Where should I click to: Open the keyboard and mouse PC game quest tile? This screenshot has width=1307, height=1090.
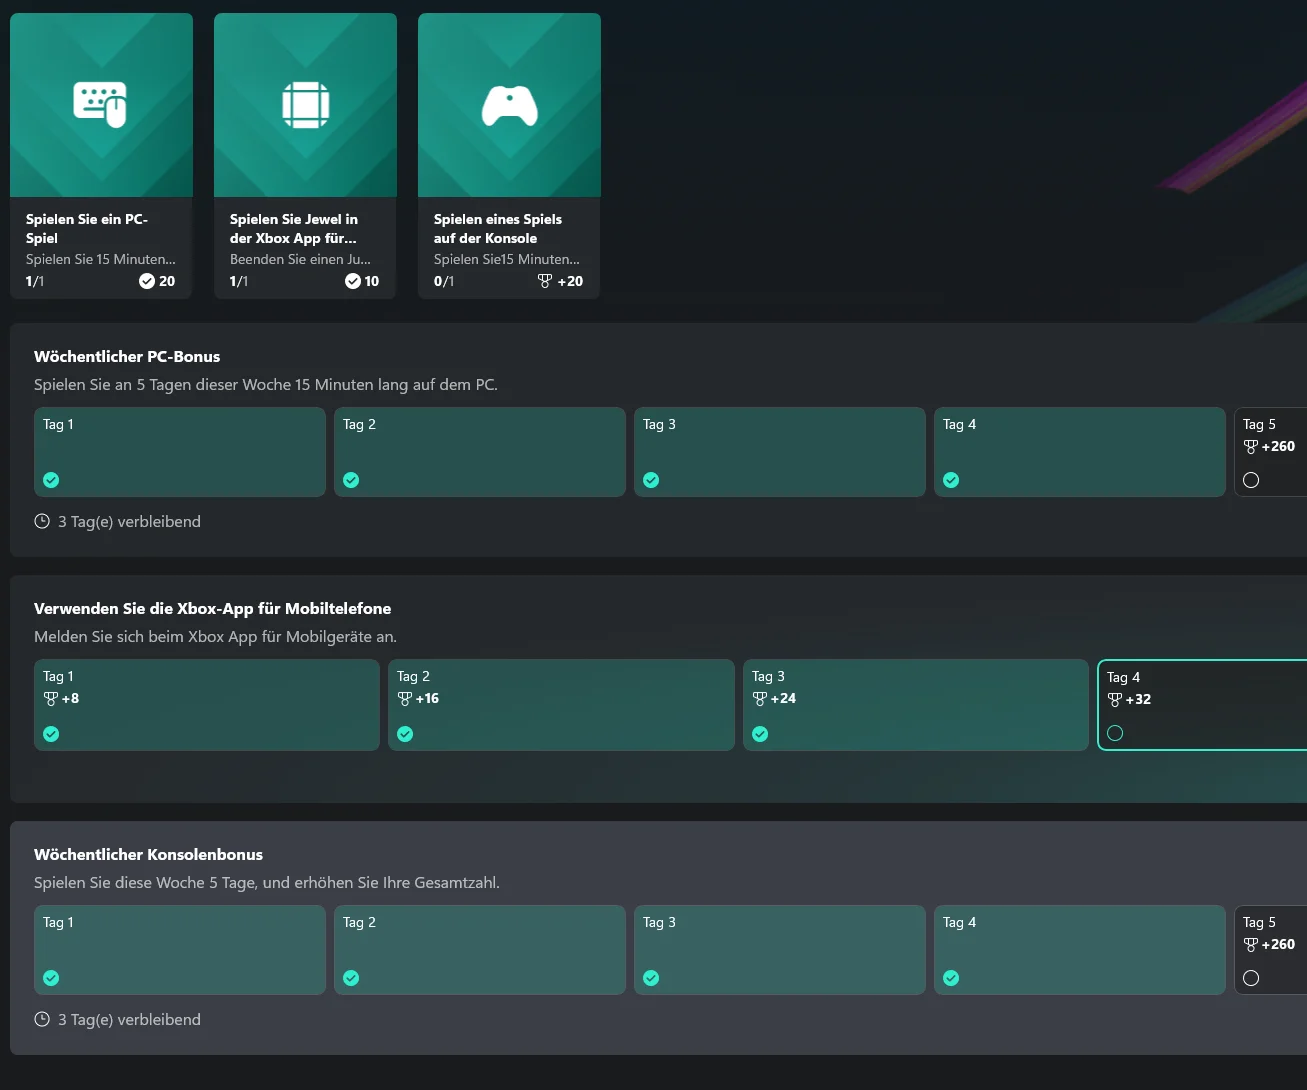101,155
